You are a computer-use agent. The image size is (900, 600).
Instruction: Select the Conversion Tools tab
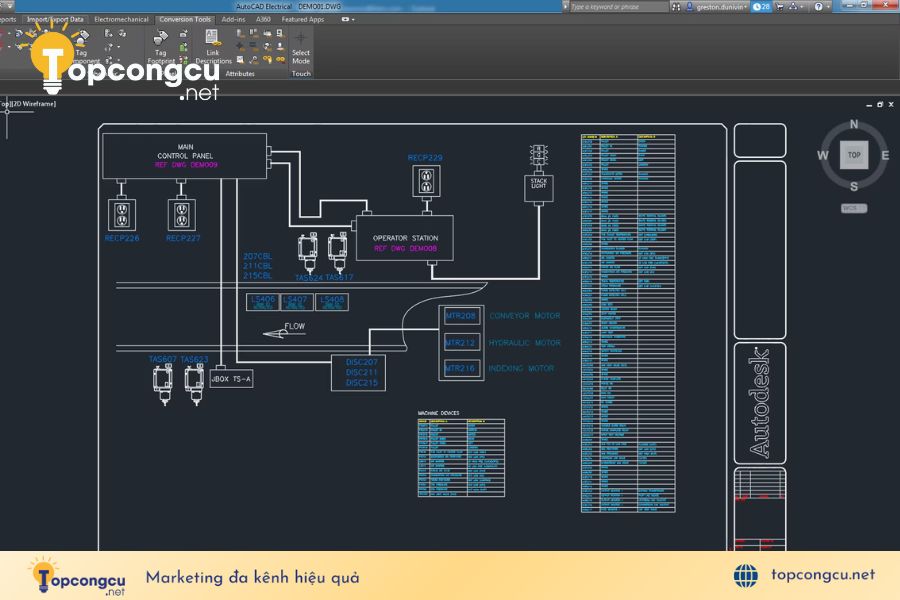click(x=185, y=20)
